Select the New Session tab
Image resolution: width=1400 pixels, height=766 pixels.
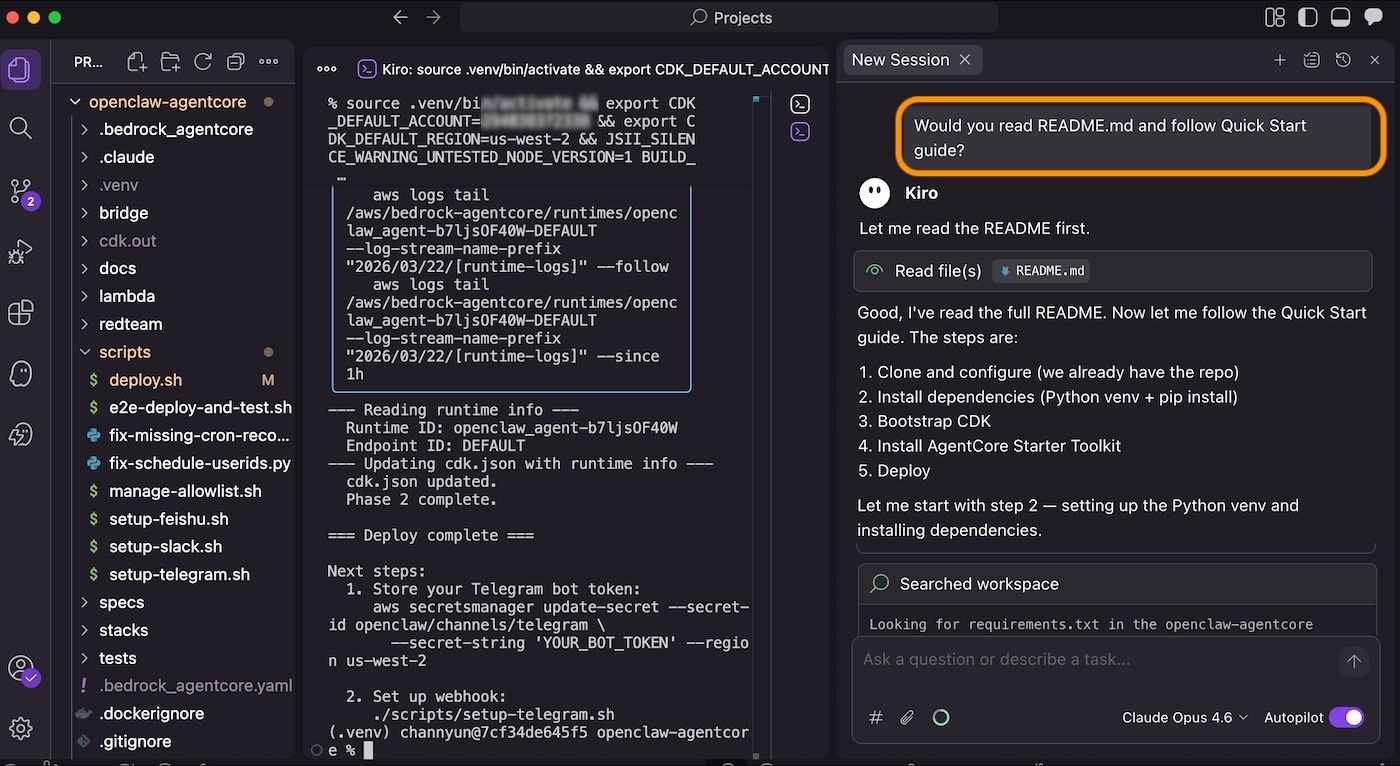coord(900,60)
